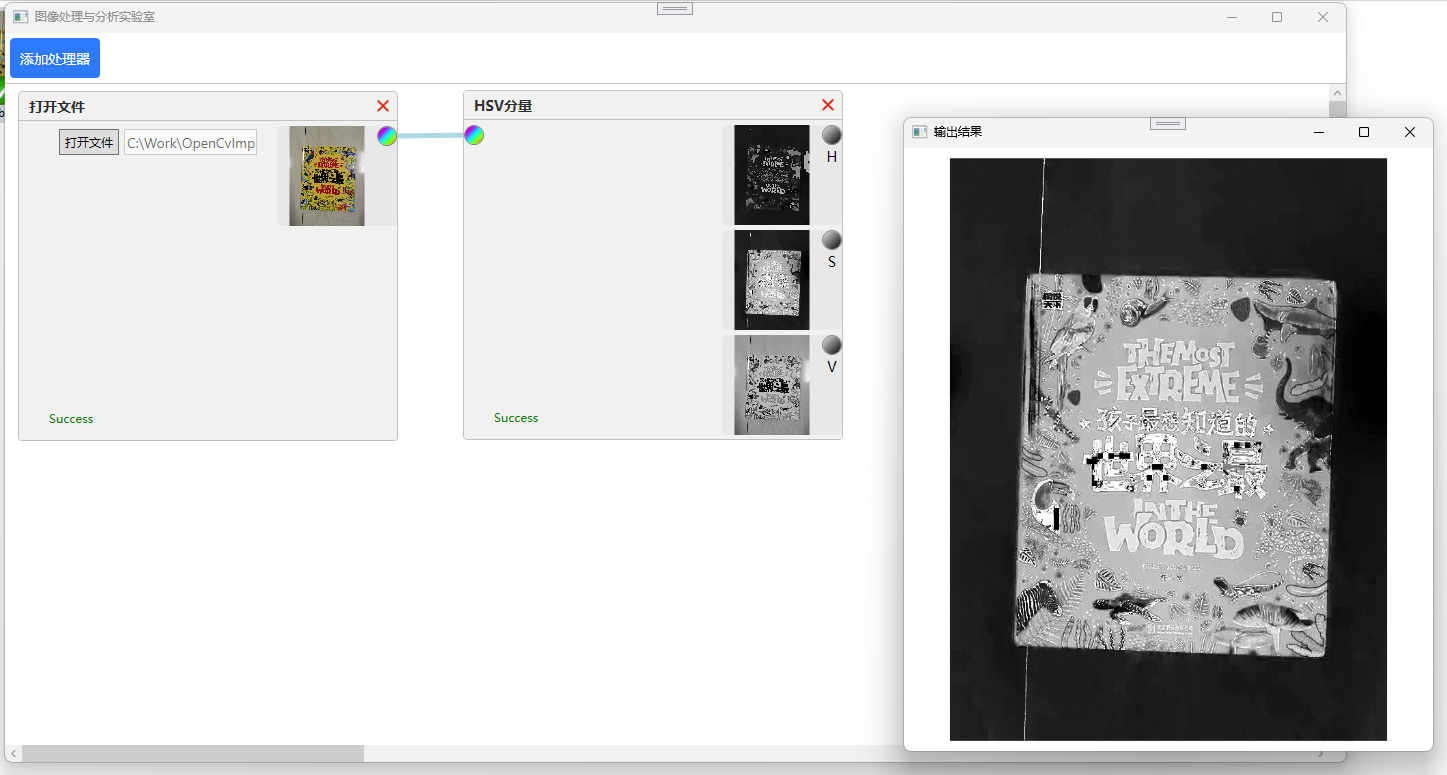The image size is (1447, 775).
Task: Focus the C:\Work\OpenCvImp file path field
Action: tap(191, 142)
